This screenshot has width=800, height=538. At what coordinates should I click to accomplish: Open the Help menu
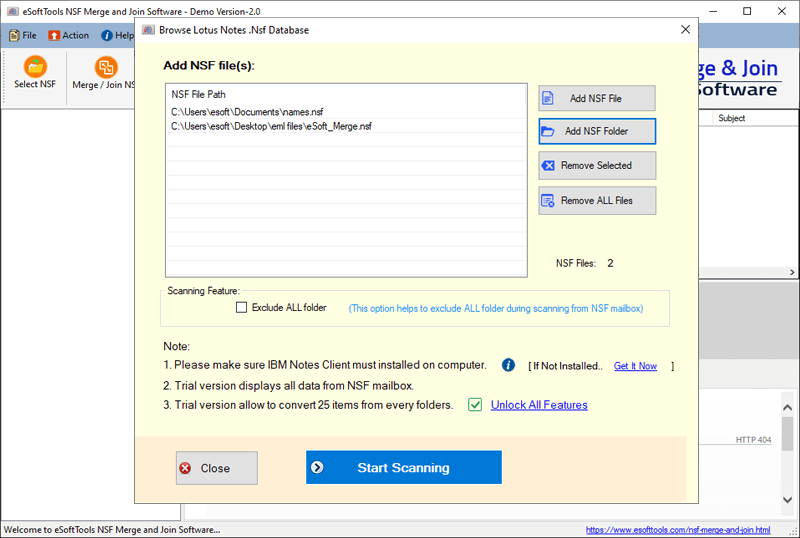click(x=117, y=35)
